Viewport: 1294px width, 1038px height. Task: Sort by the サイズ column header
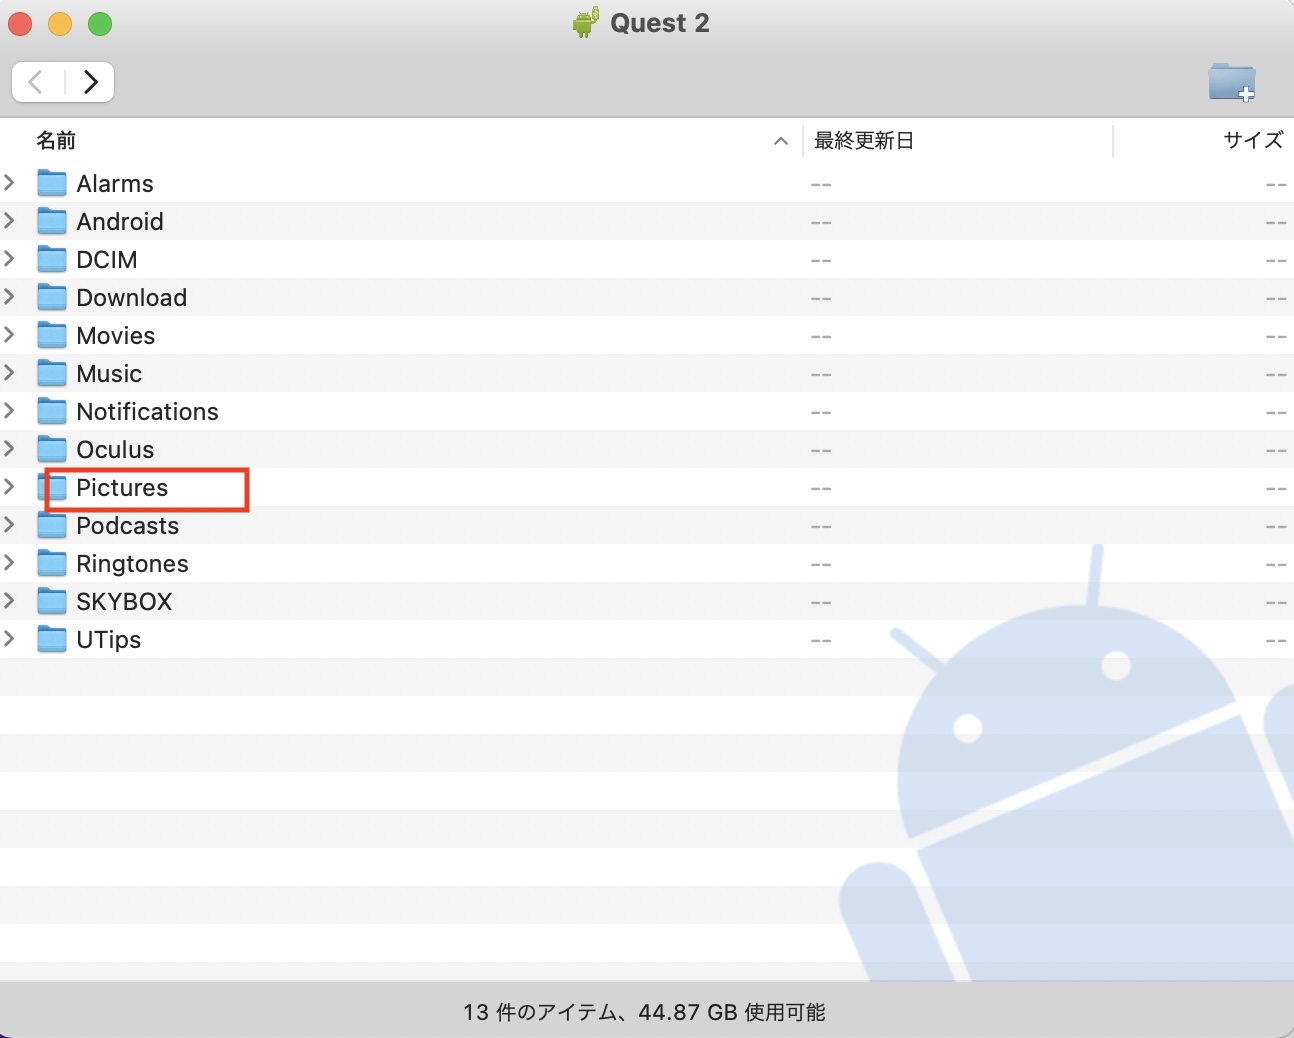point(1253,140)
